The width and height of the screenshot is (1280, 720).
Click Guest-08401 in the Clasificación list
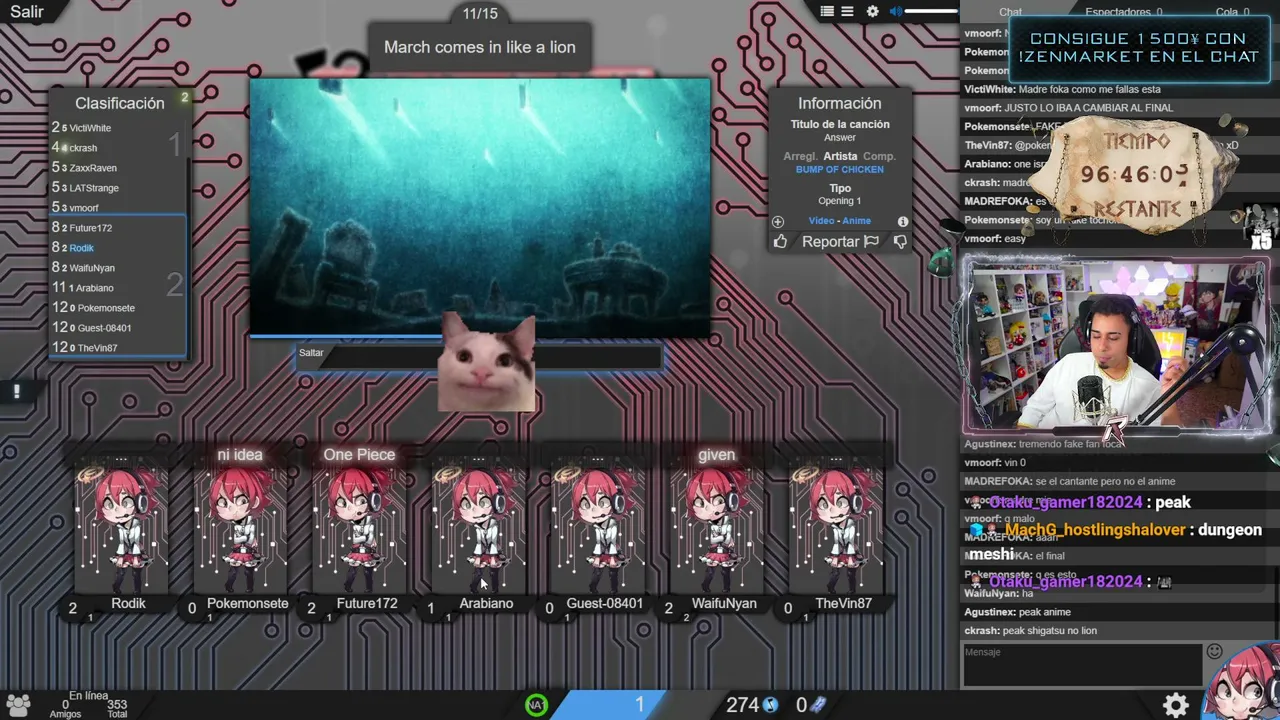104,328
